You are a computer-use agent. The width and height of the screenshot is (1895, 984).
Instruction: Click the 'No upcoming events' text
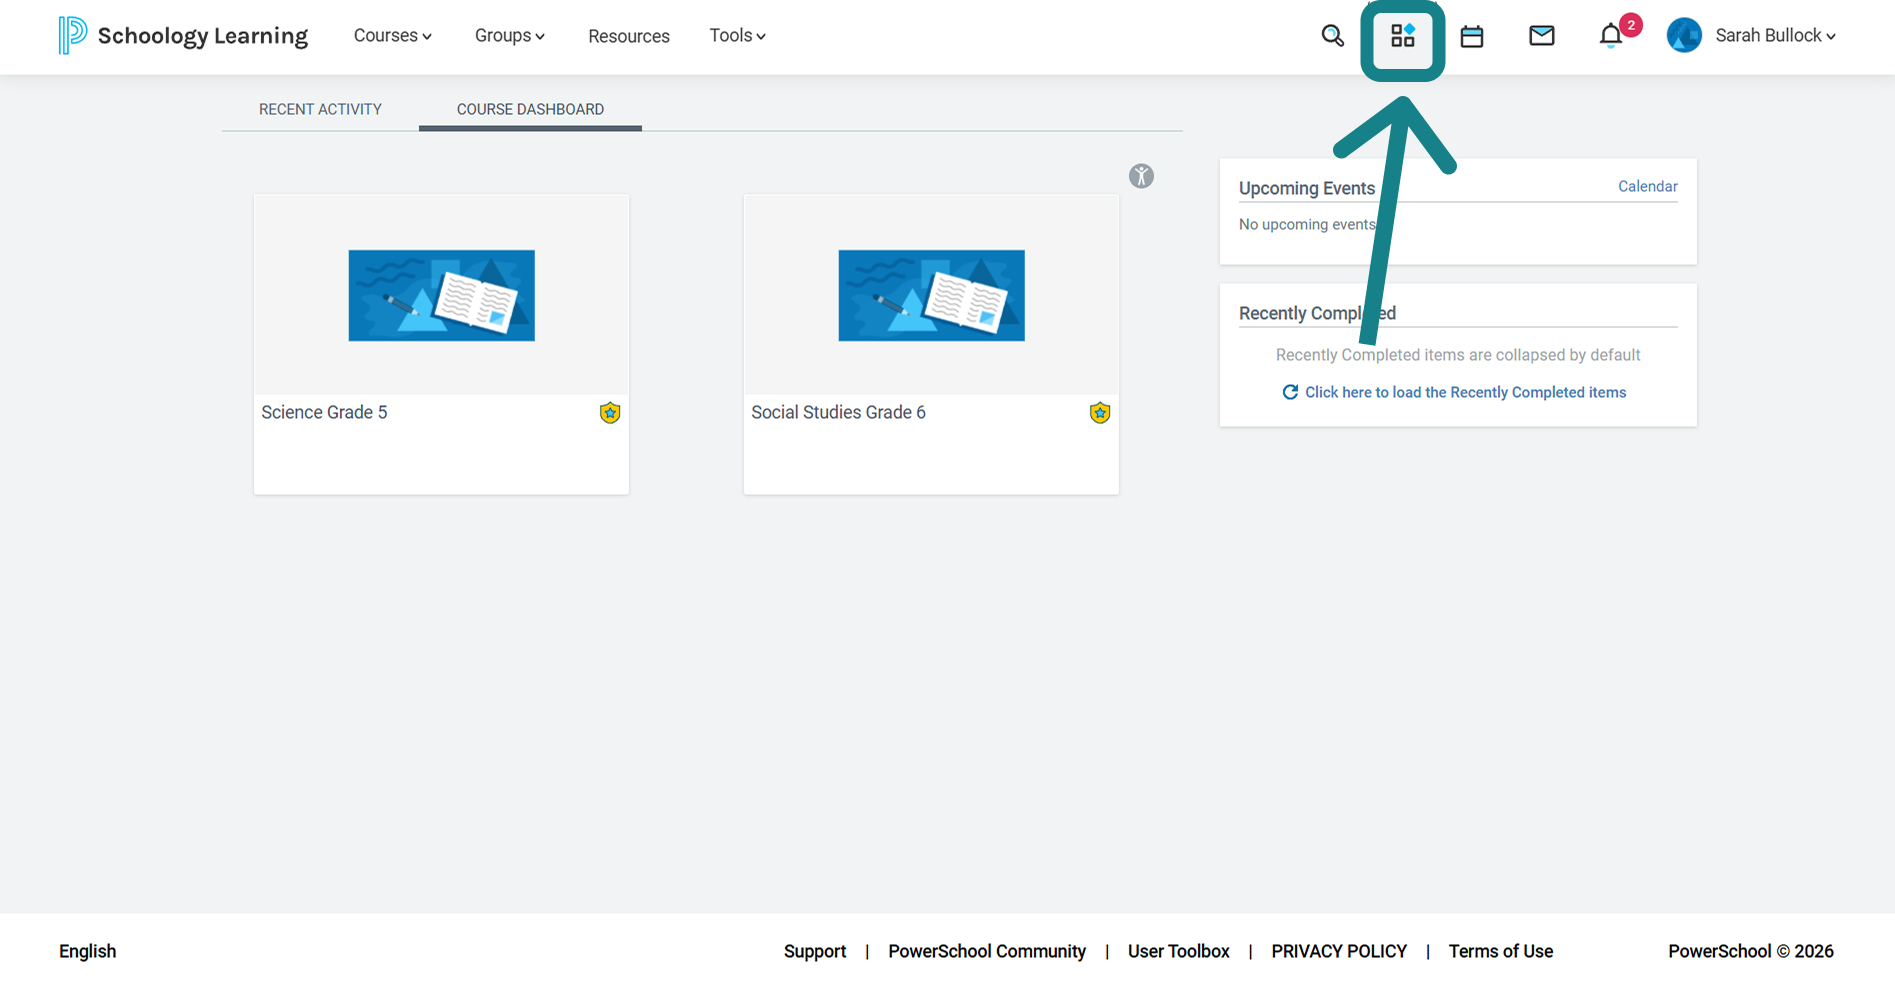coord(1308,224)
